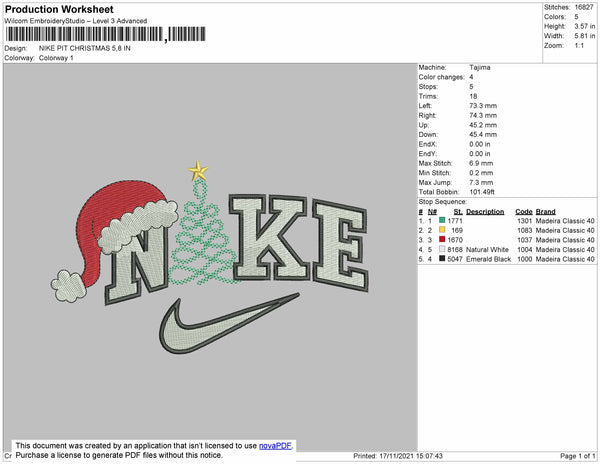This screenshot has width=600, height=464.
Task: Click the Max Stitch value 6.9 mm
Action: 481,163
